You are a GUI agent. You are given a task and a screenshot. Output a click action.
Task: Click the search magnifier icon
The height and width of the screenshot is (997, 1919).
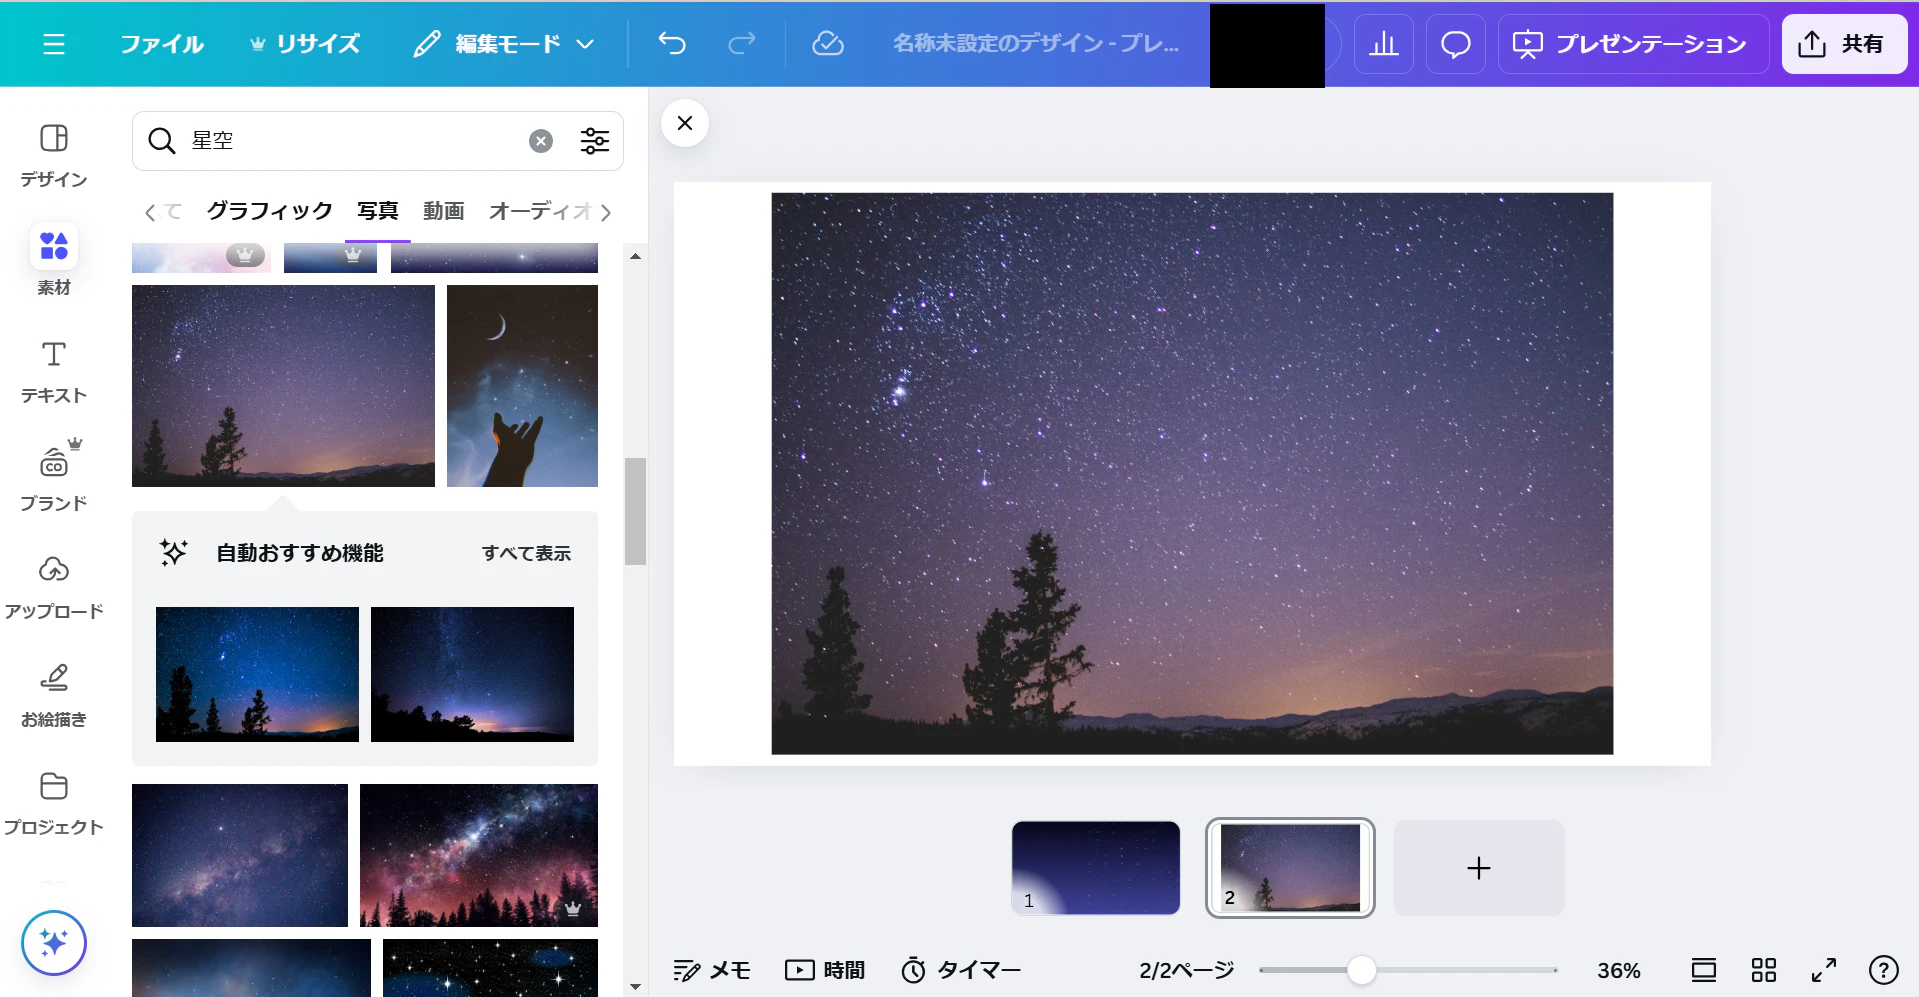click(x=161, y=141)
